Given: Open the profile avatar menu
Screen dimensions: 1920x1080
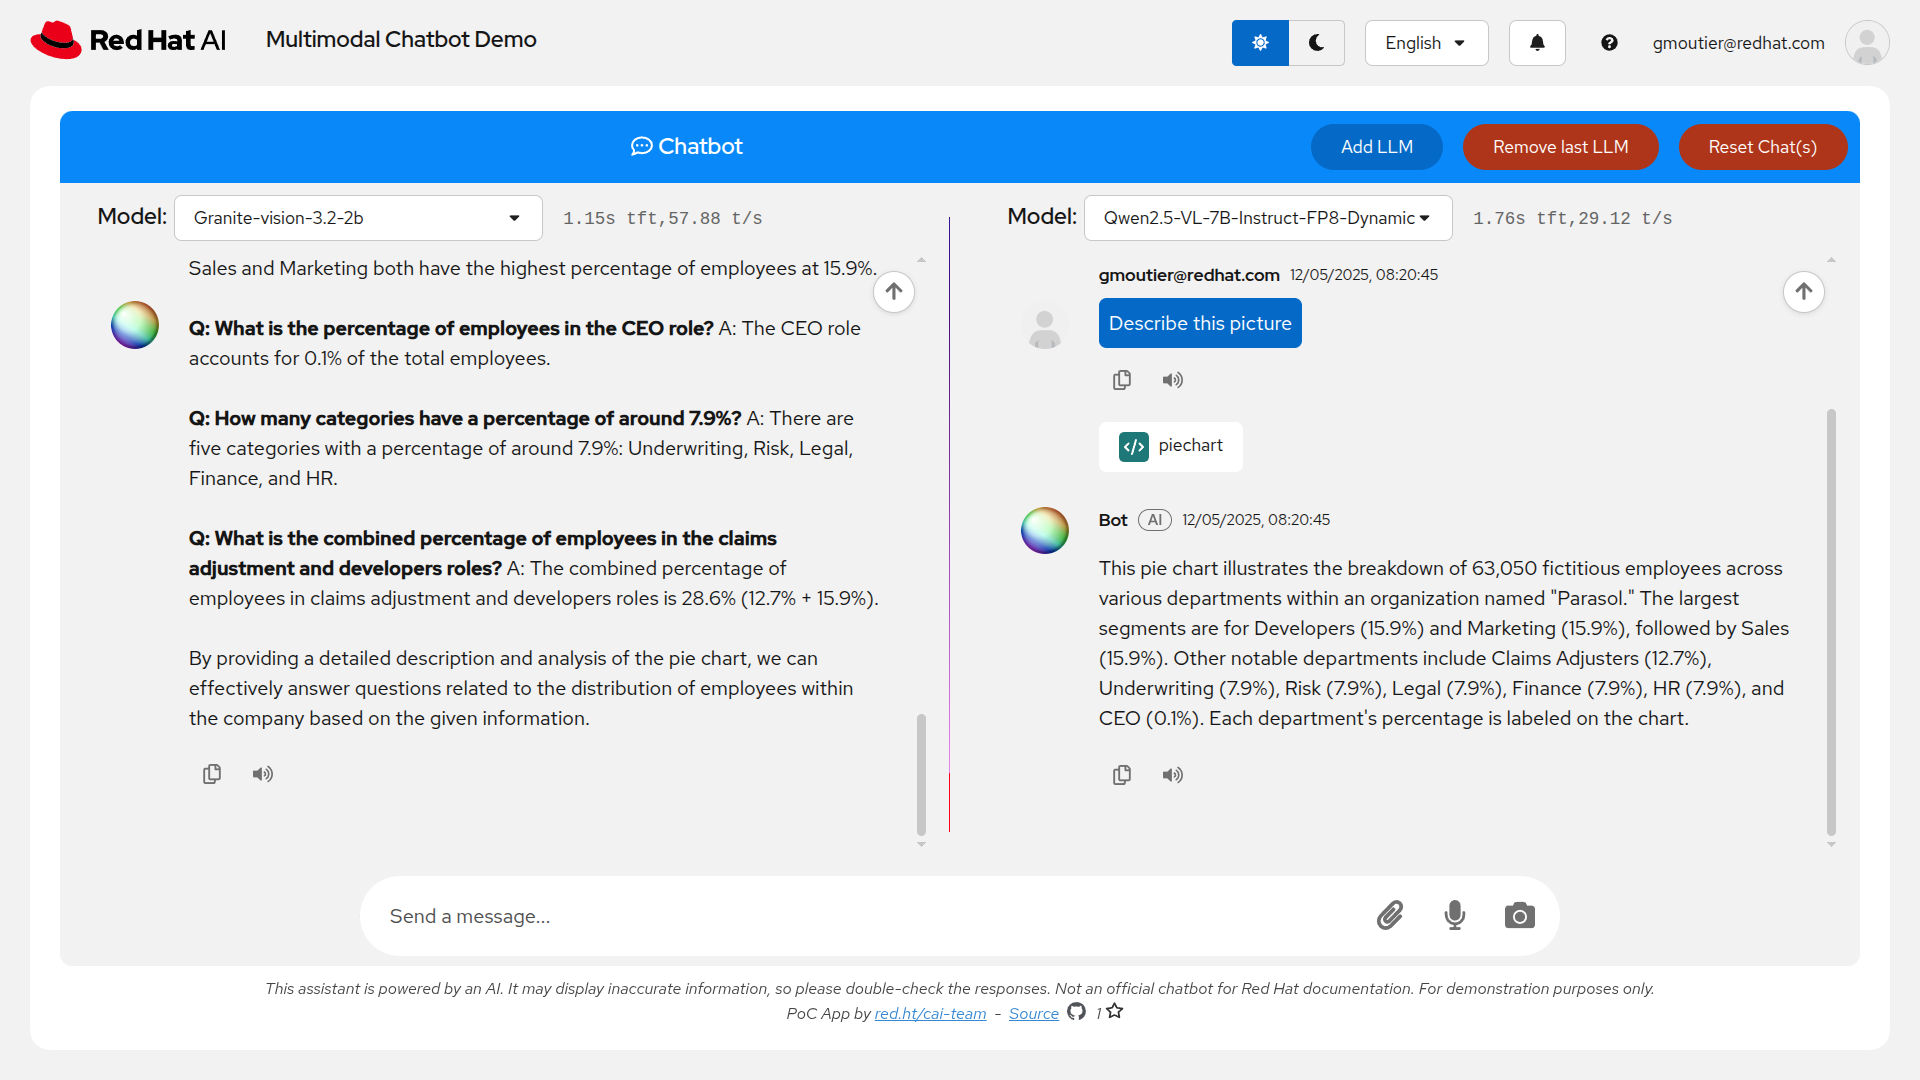Looking at the screenshot, I should tap(1866, 42).
